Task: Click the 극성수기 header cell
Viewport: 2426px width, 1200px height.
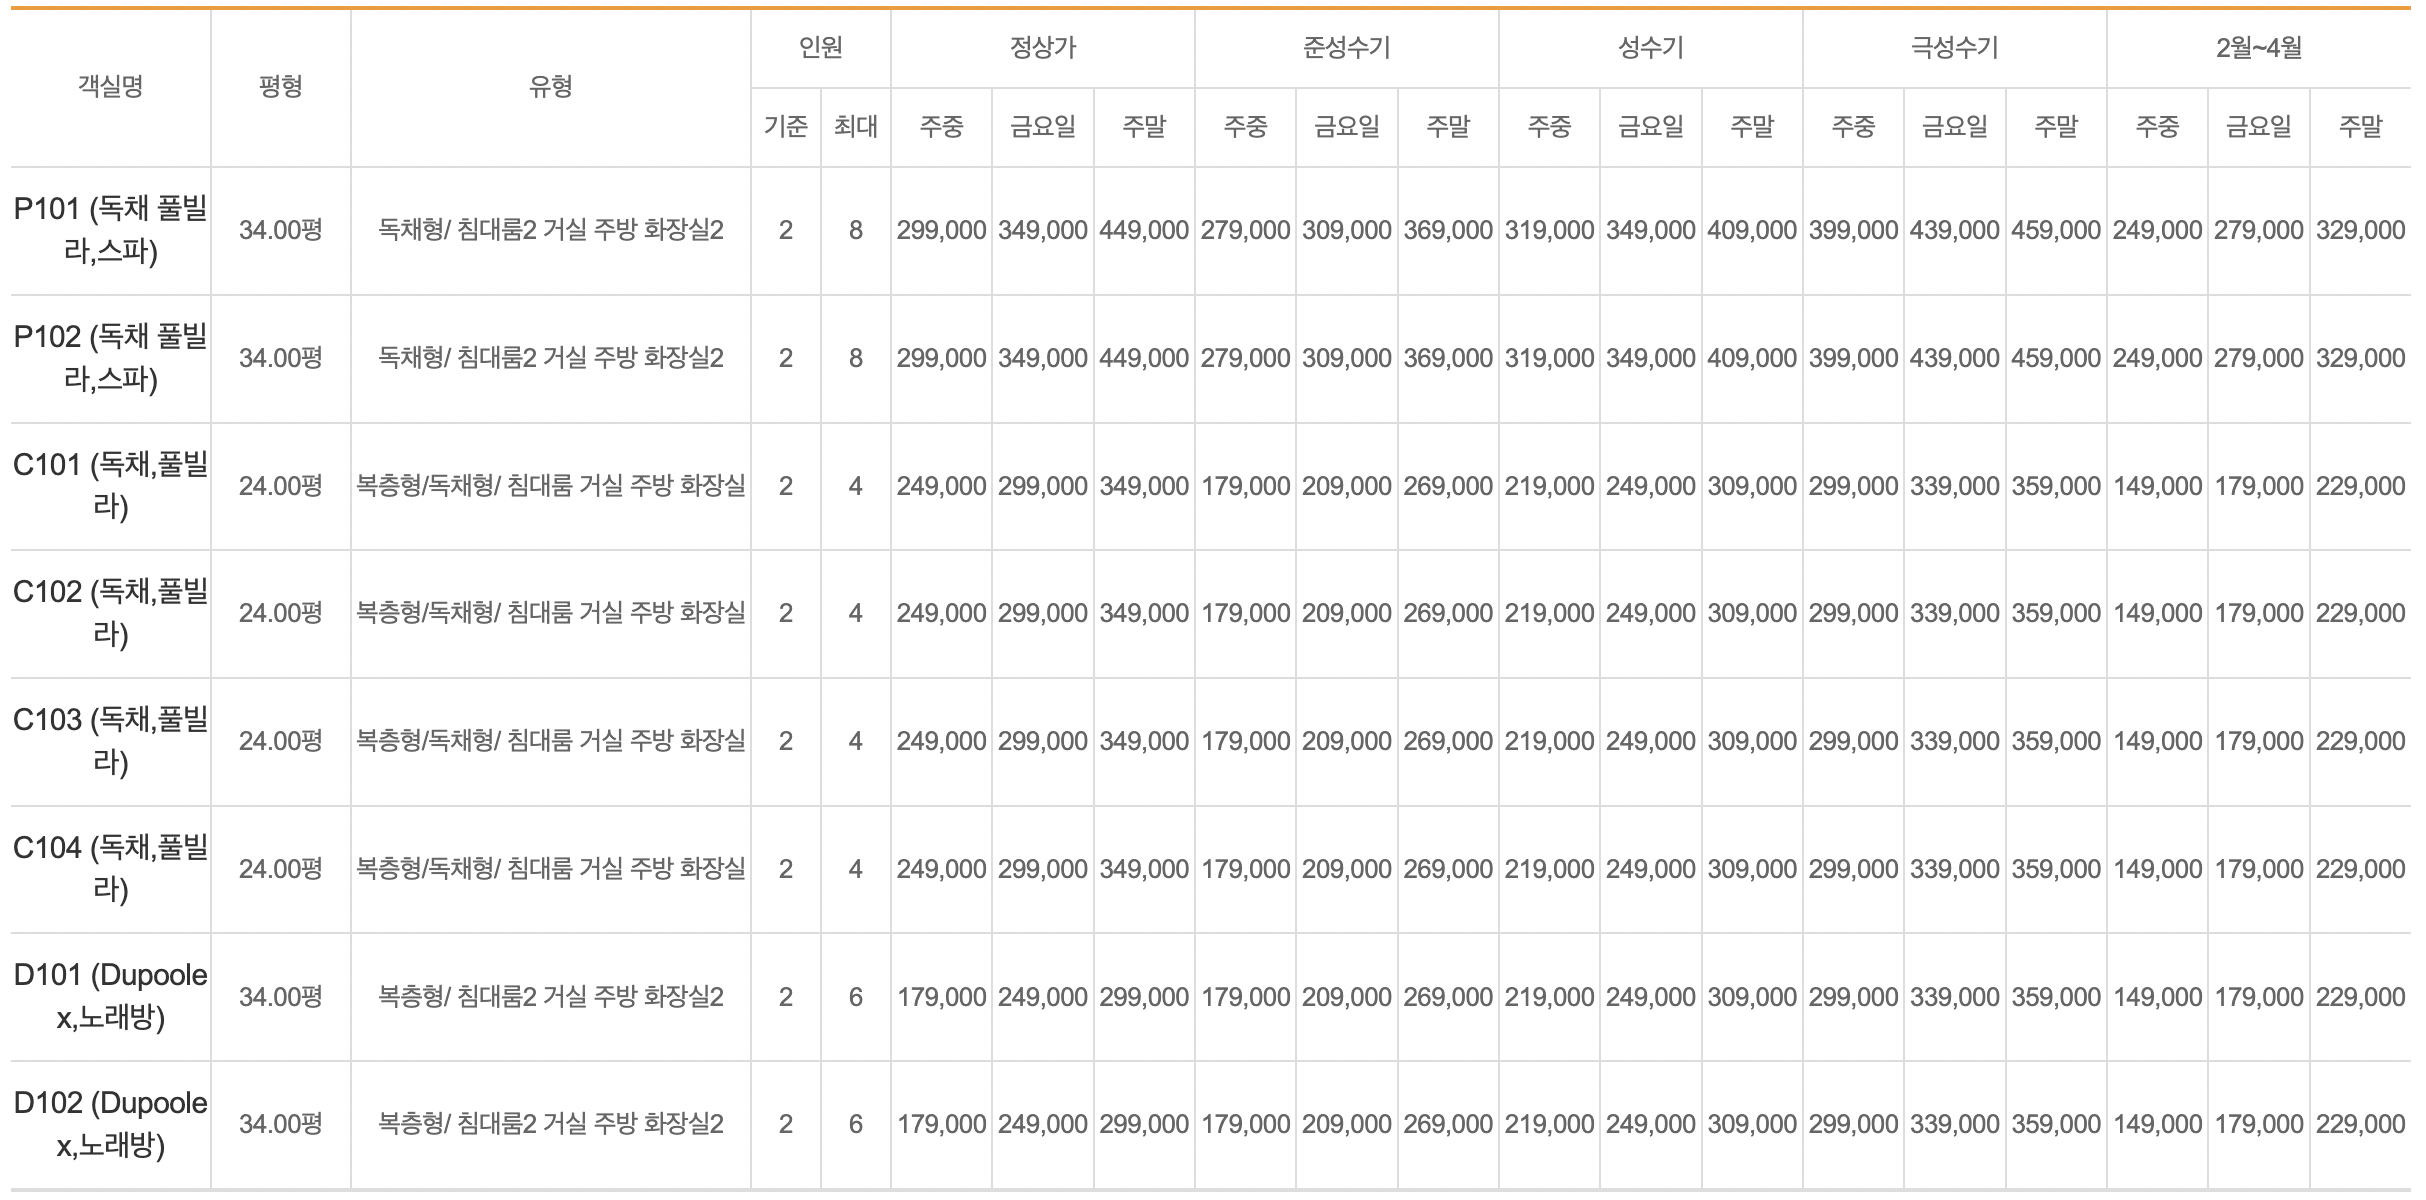Action: 1954,47
